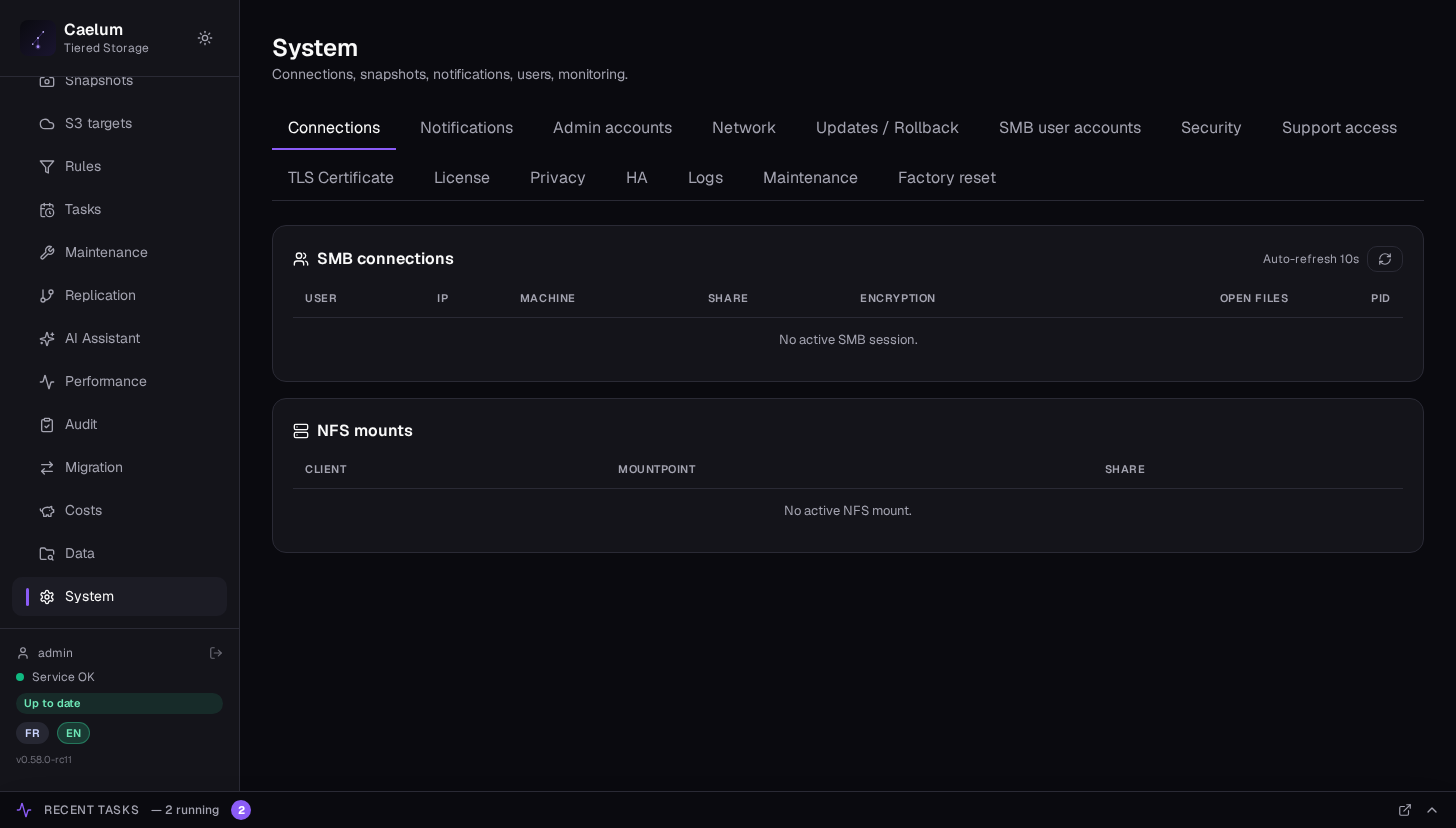Switch language to FR

(32, 733)
